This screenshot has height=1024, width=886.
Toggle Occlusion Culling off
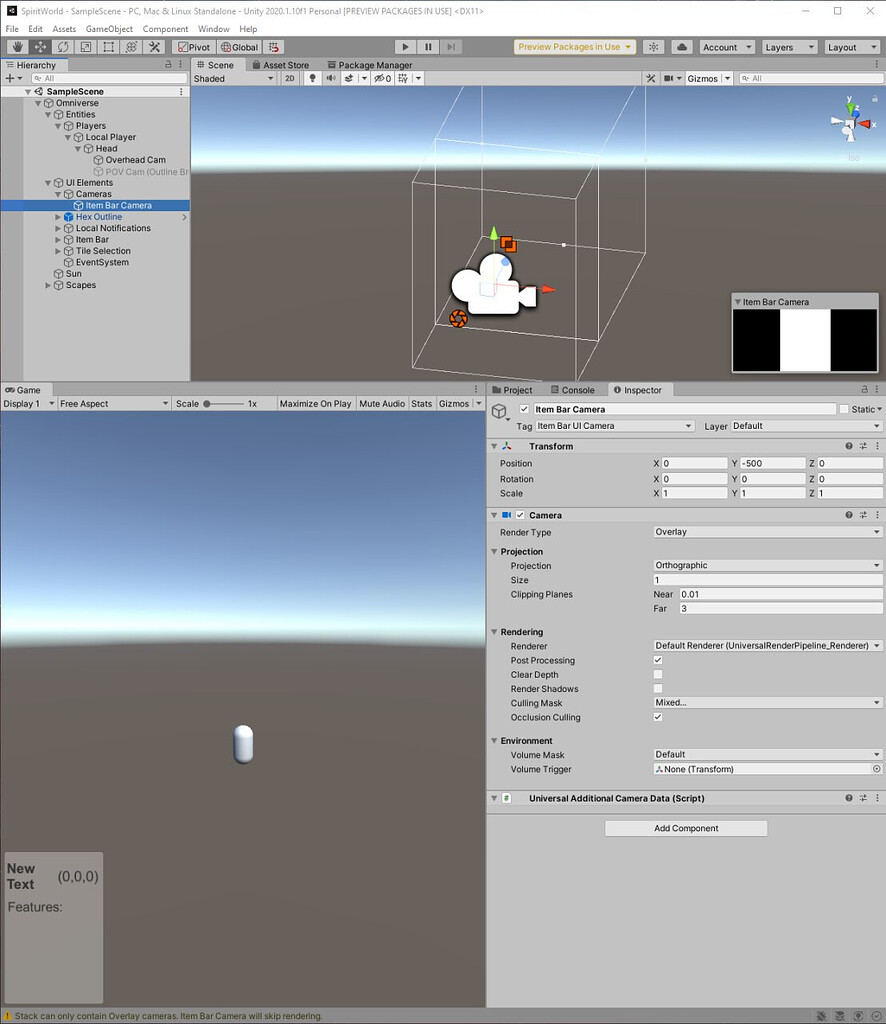tap(658, 717)
